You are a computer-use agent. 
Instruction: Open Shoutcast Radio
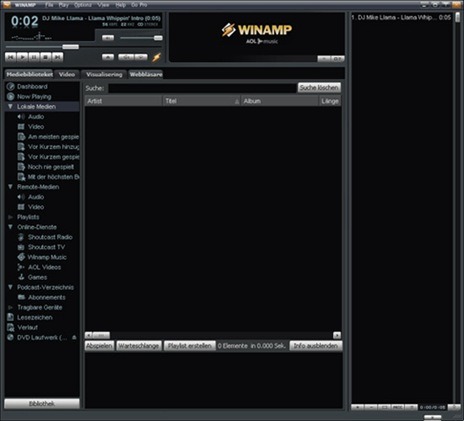coord(50,237)
